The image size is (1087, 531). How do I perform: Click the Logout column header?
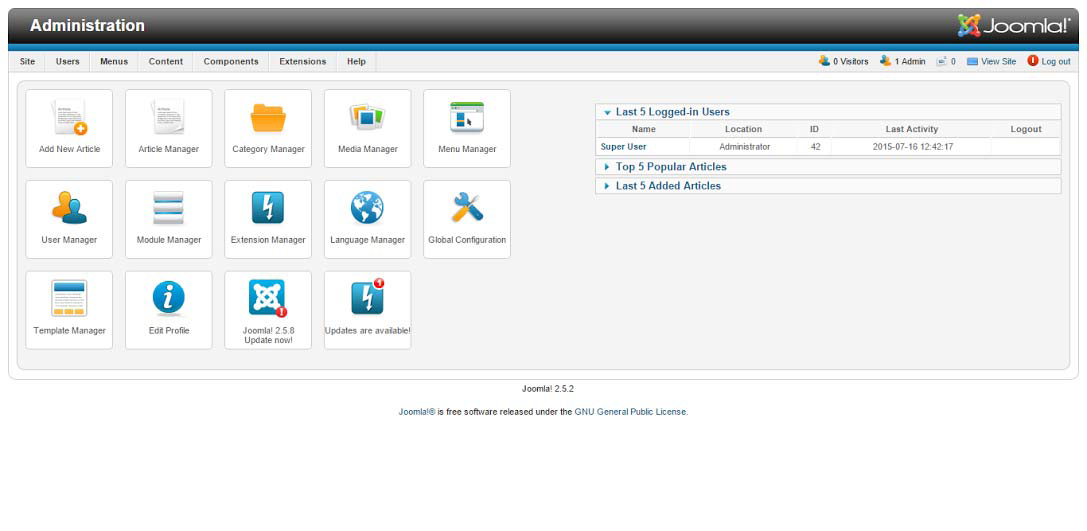pos(1026,129)
